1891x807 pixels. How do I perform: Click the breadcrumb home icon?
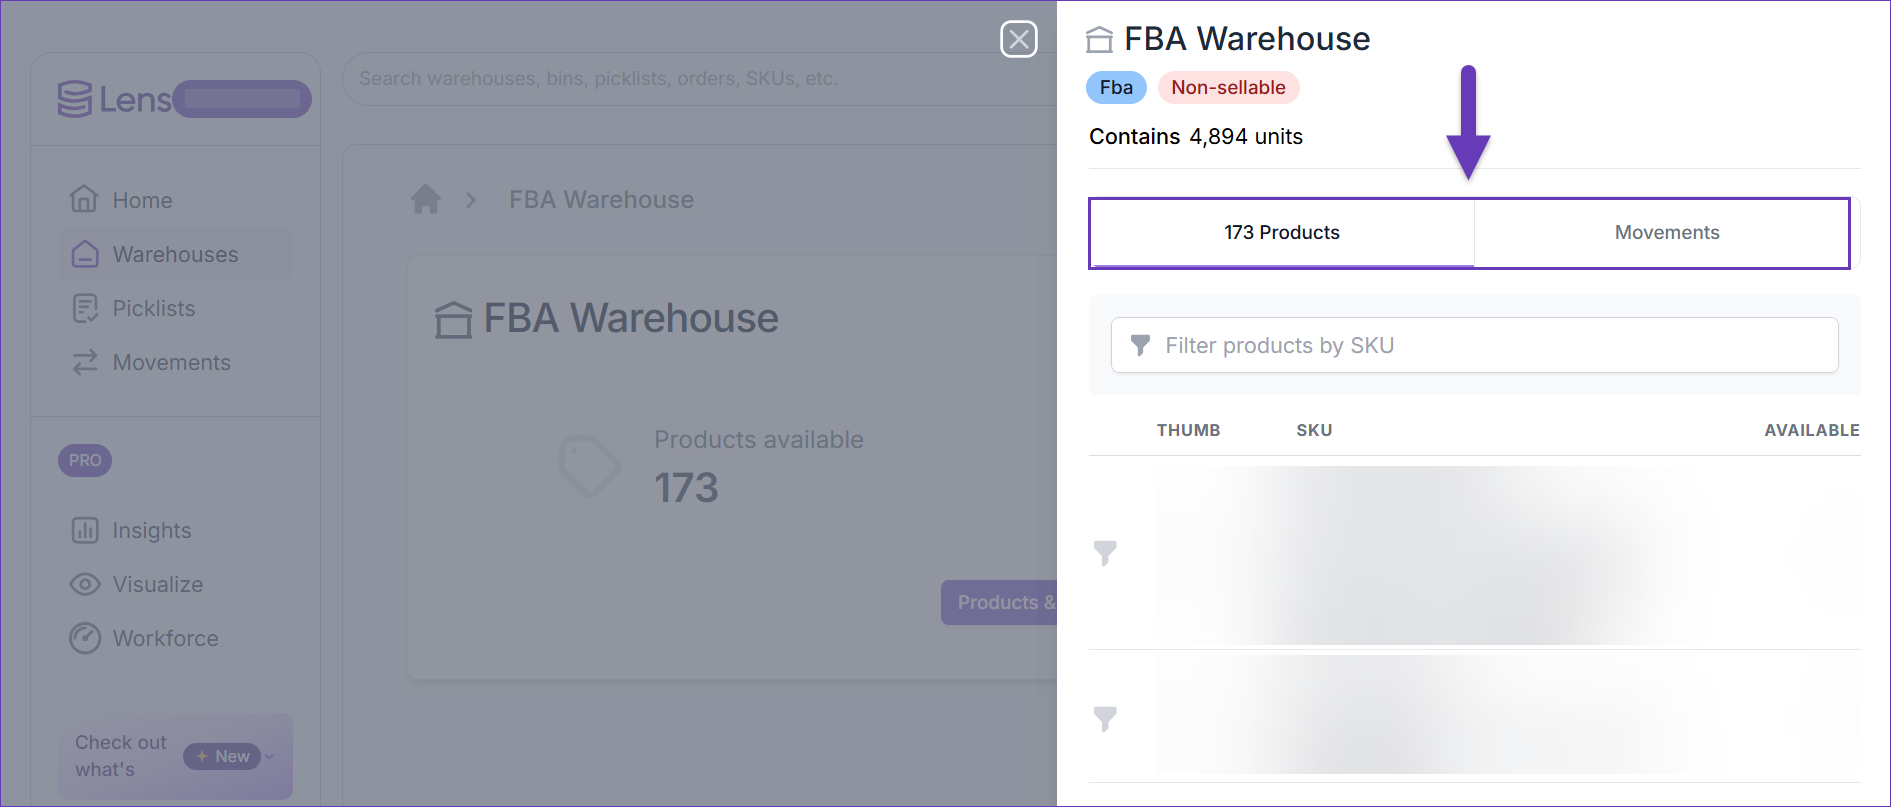point(426,199)
